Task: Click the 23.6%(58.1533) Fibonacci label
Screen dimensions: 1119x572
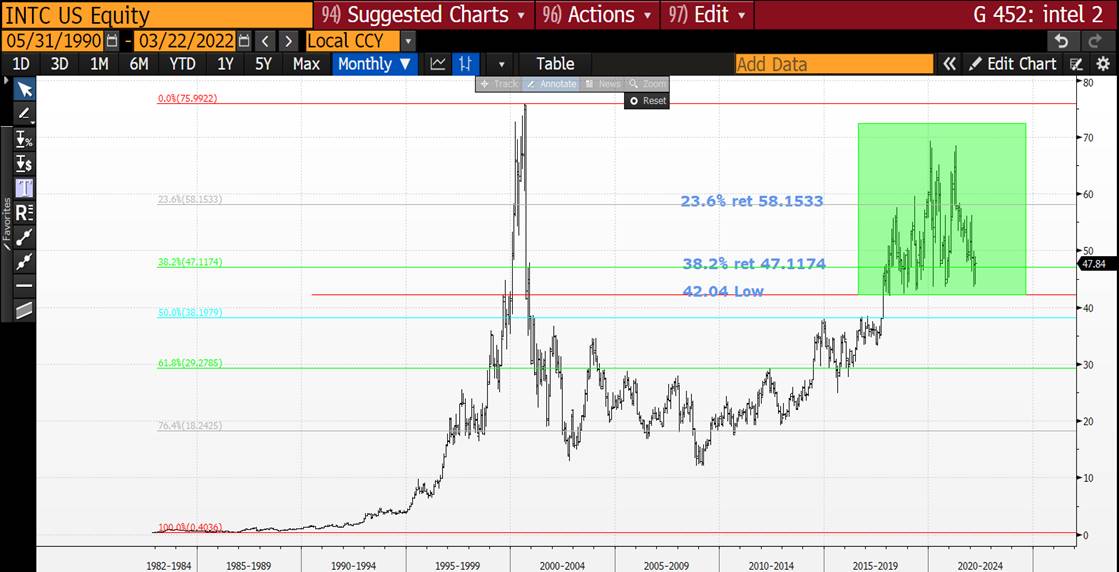Action: (190, 200)
